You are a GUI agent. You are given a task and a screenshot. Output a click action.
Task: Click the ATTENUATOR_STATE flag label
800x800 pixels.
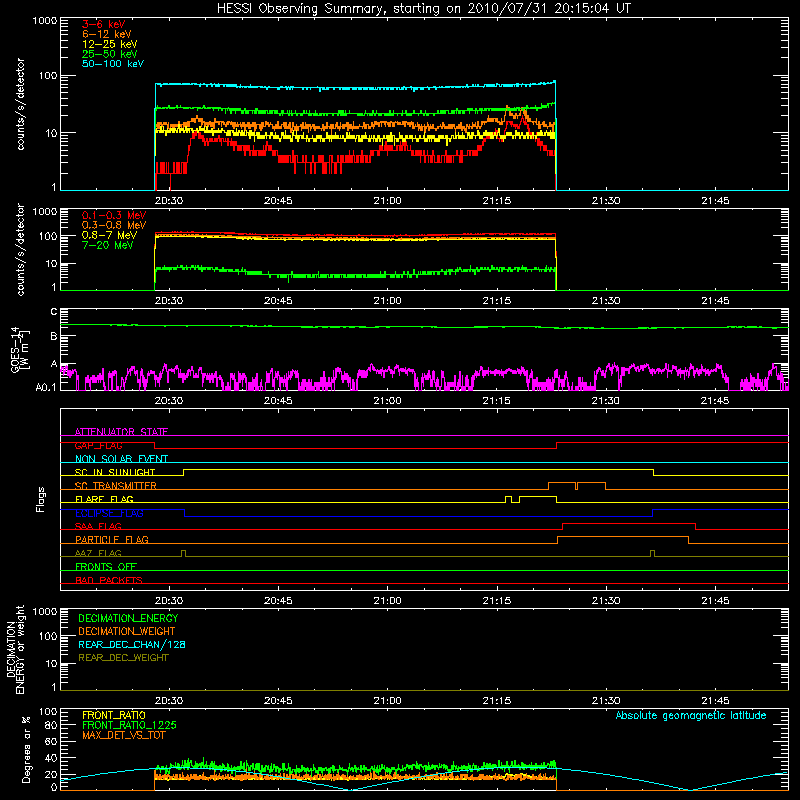121,432
